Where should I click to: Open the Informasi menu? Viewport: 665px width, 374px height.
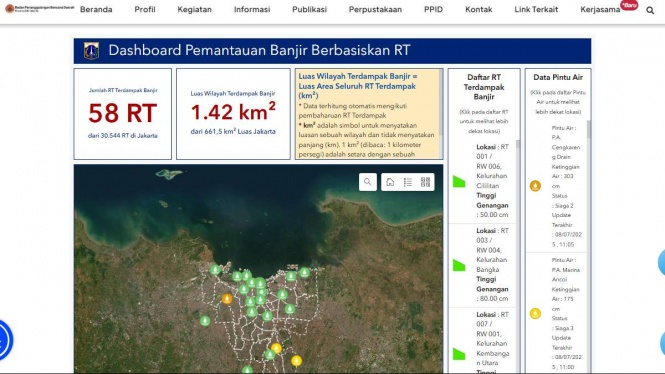(252, 9)
